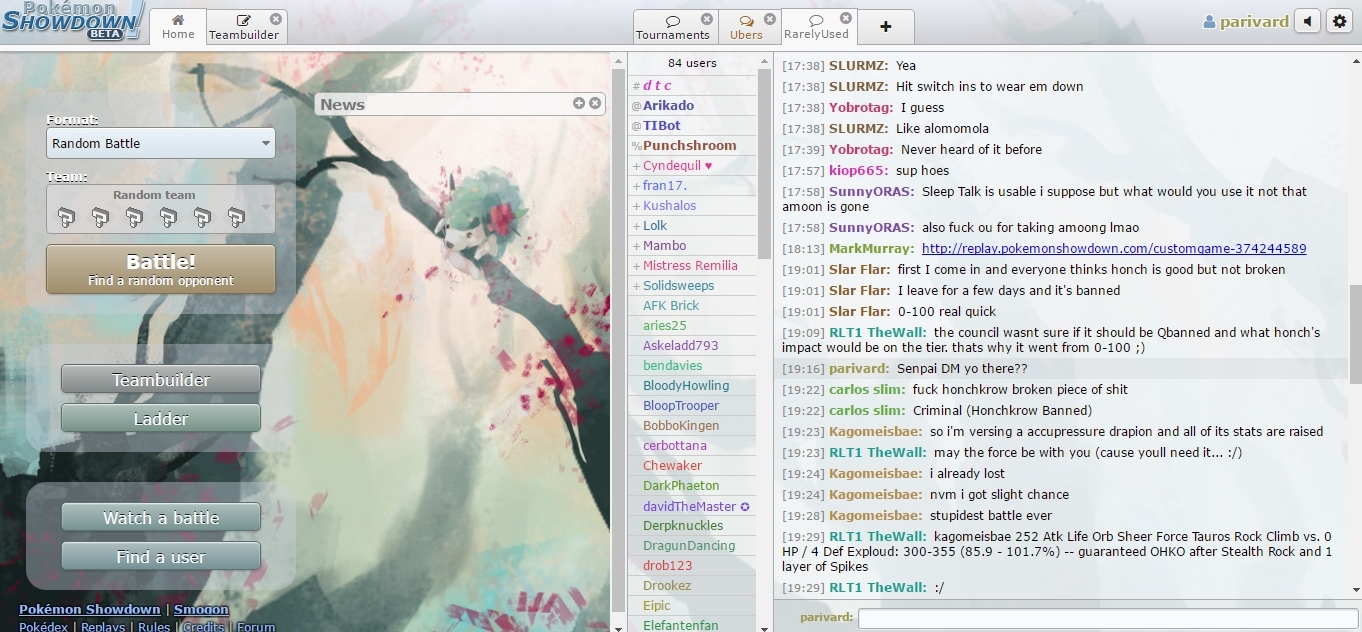1362x632 pixels.
Task: Select user BloopTrooper in user list
Action: tap(692, 405)
